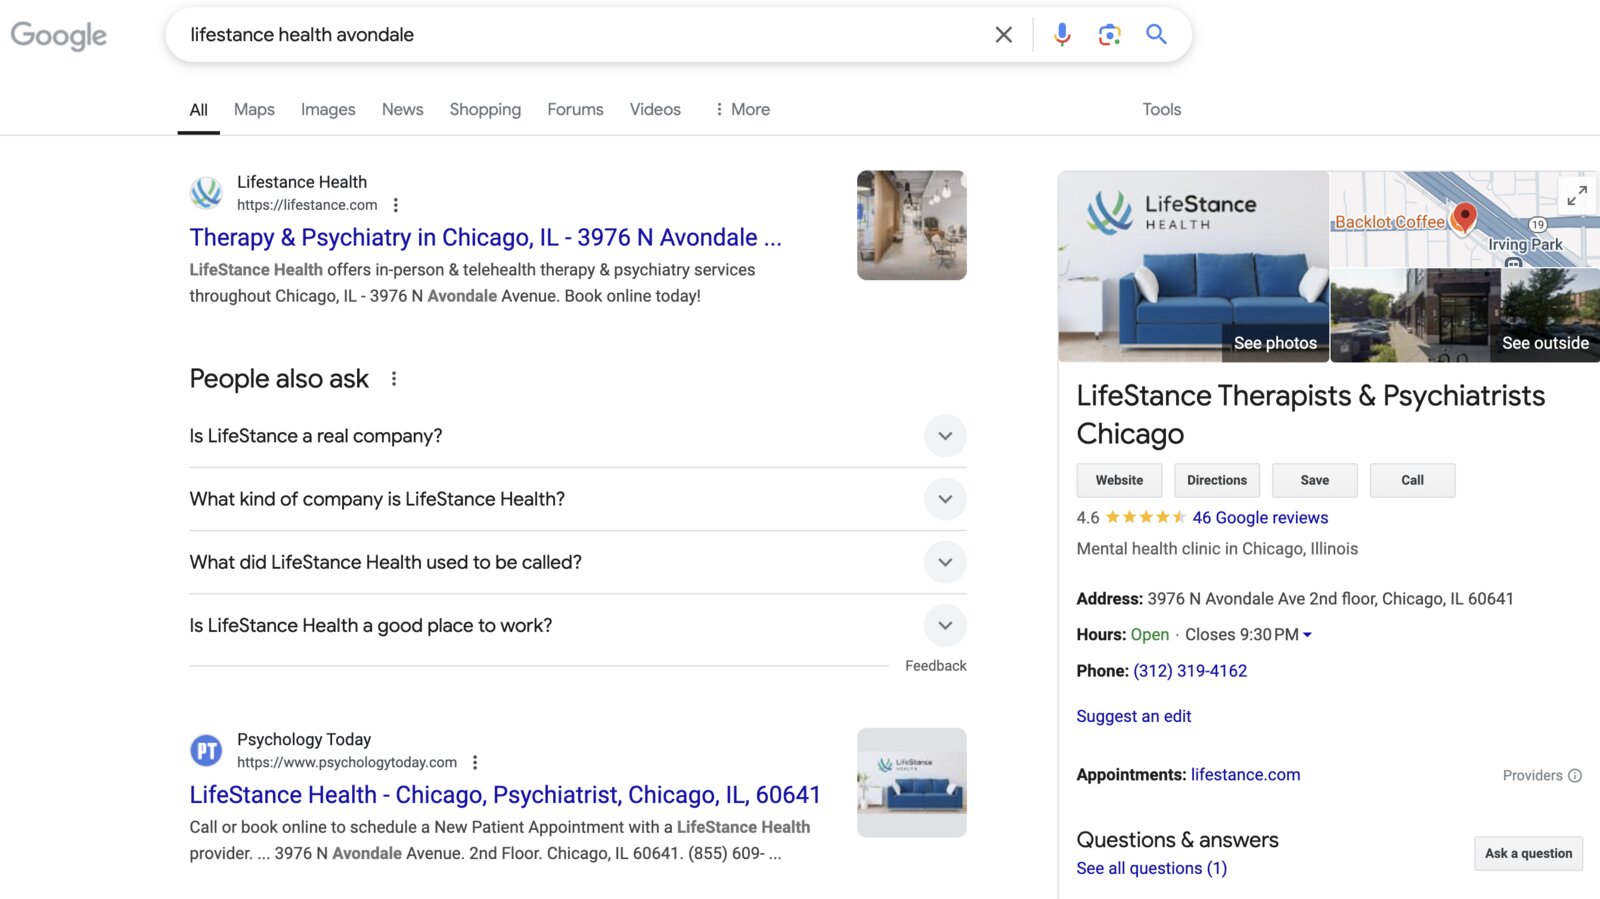Click Feedback under People also ask
The image size is (1600, 899).
(x=936, y=666)
